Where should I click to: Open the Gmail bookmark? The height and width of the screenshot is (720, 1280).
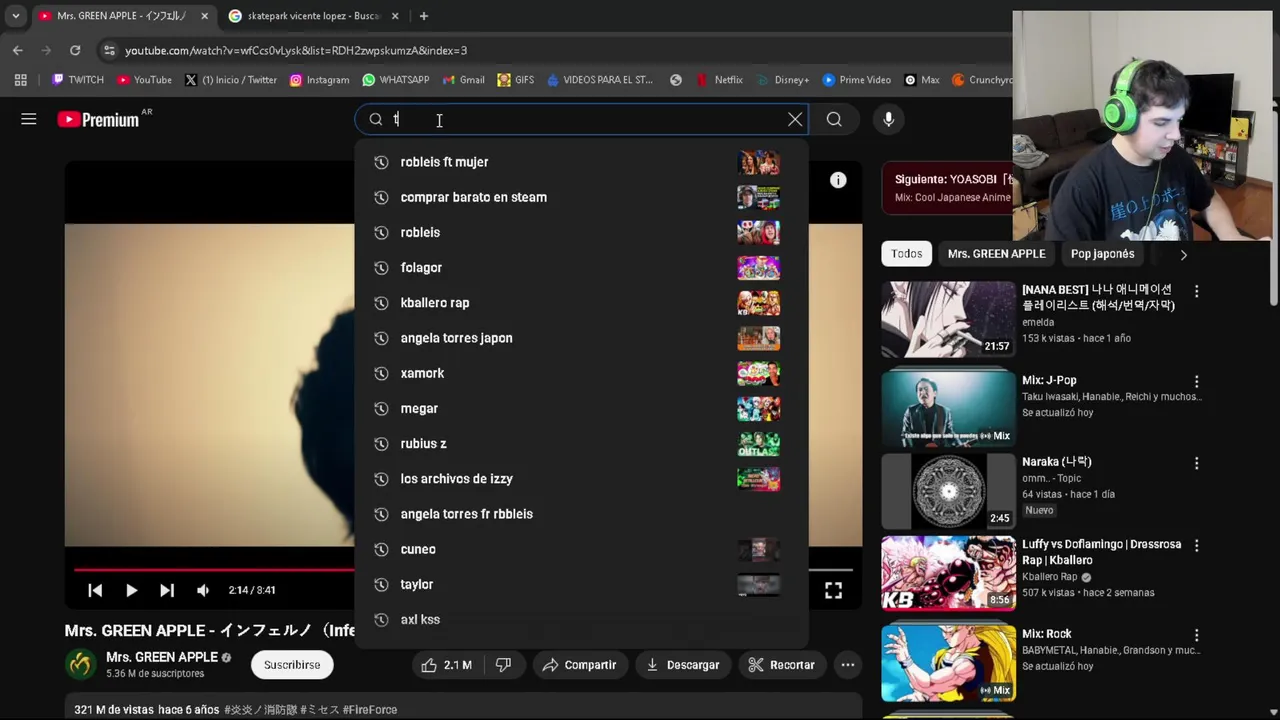(x=465, y=80)
